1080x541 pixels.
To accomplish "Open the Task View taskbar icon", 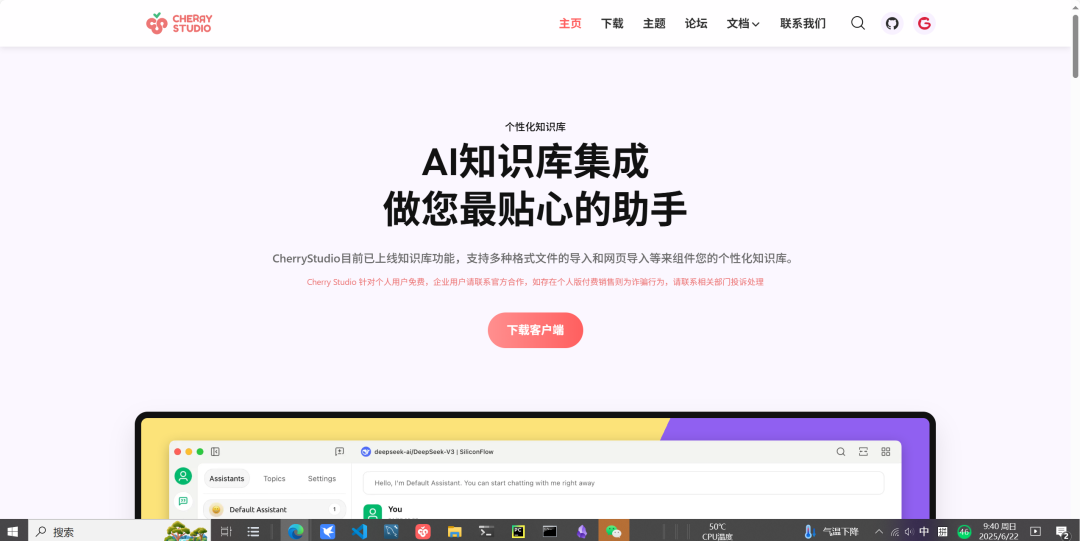I will 226,531.
